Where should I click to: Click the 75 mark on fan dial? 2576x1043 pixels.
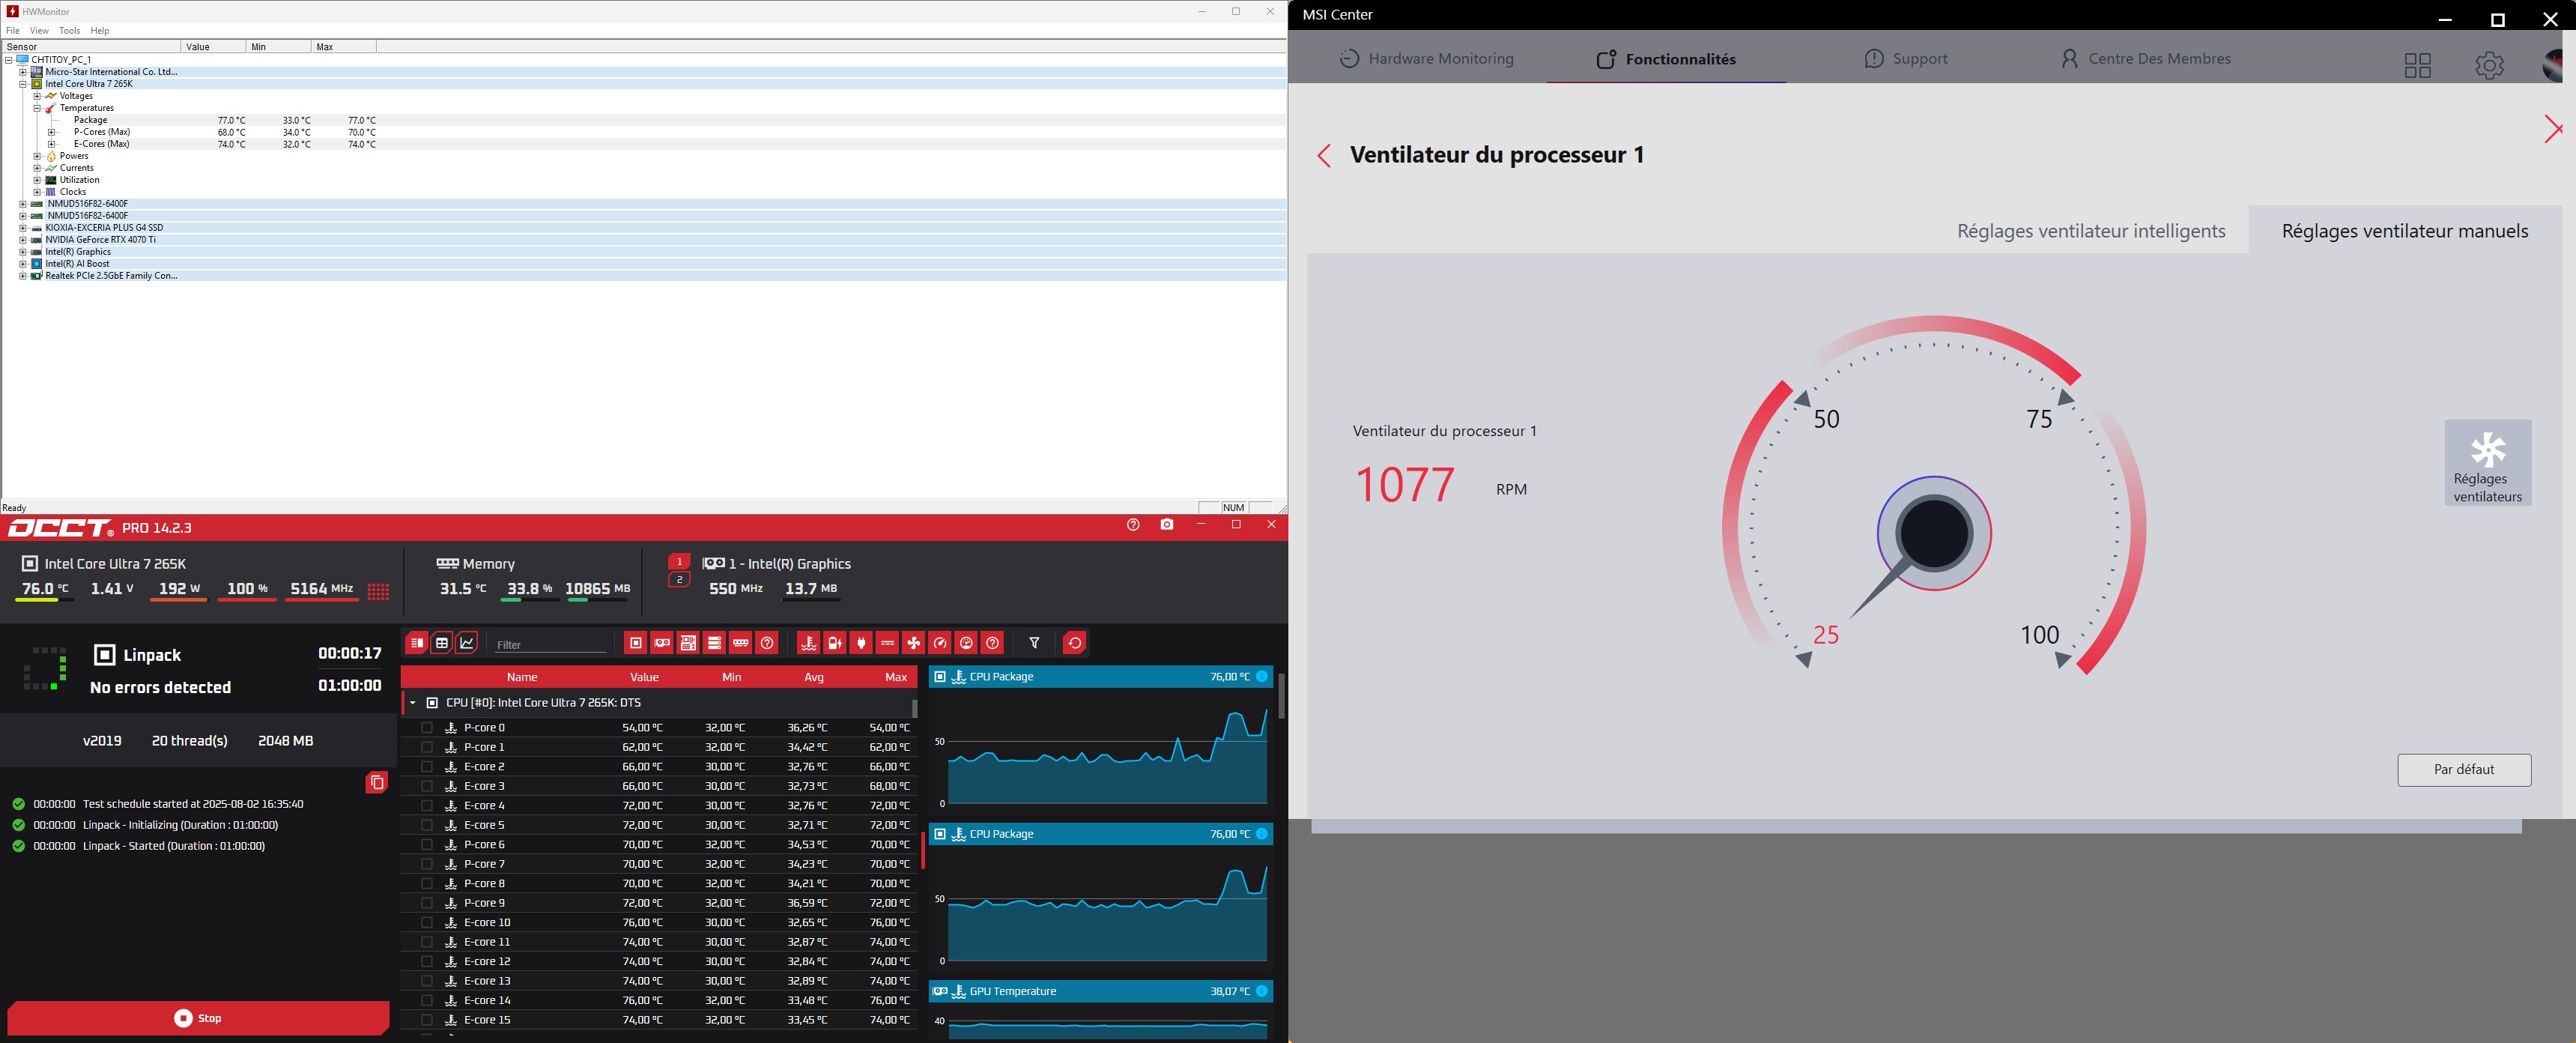[2039, 419]
